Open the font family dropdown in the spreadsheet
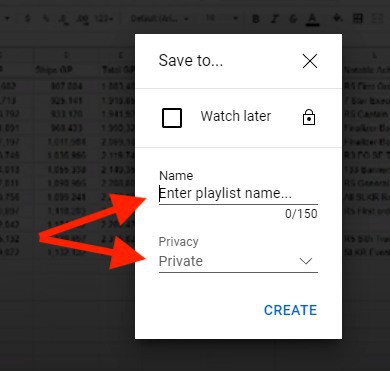390x371 pixels. [160, 19]
